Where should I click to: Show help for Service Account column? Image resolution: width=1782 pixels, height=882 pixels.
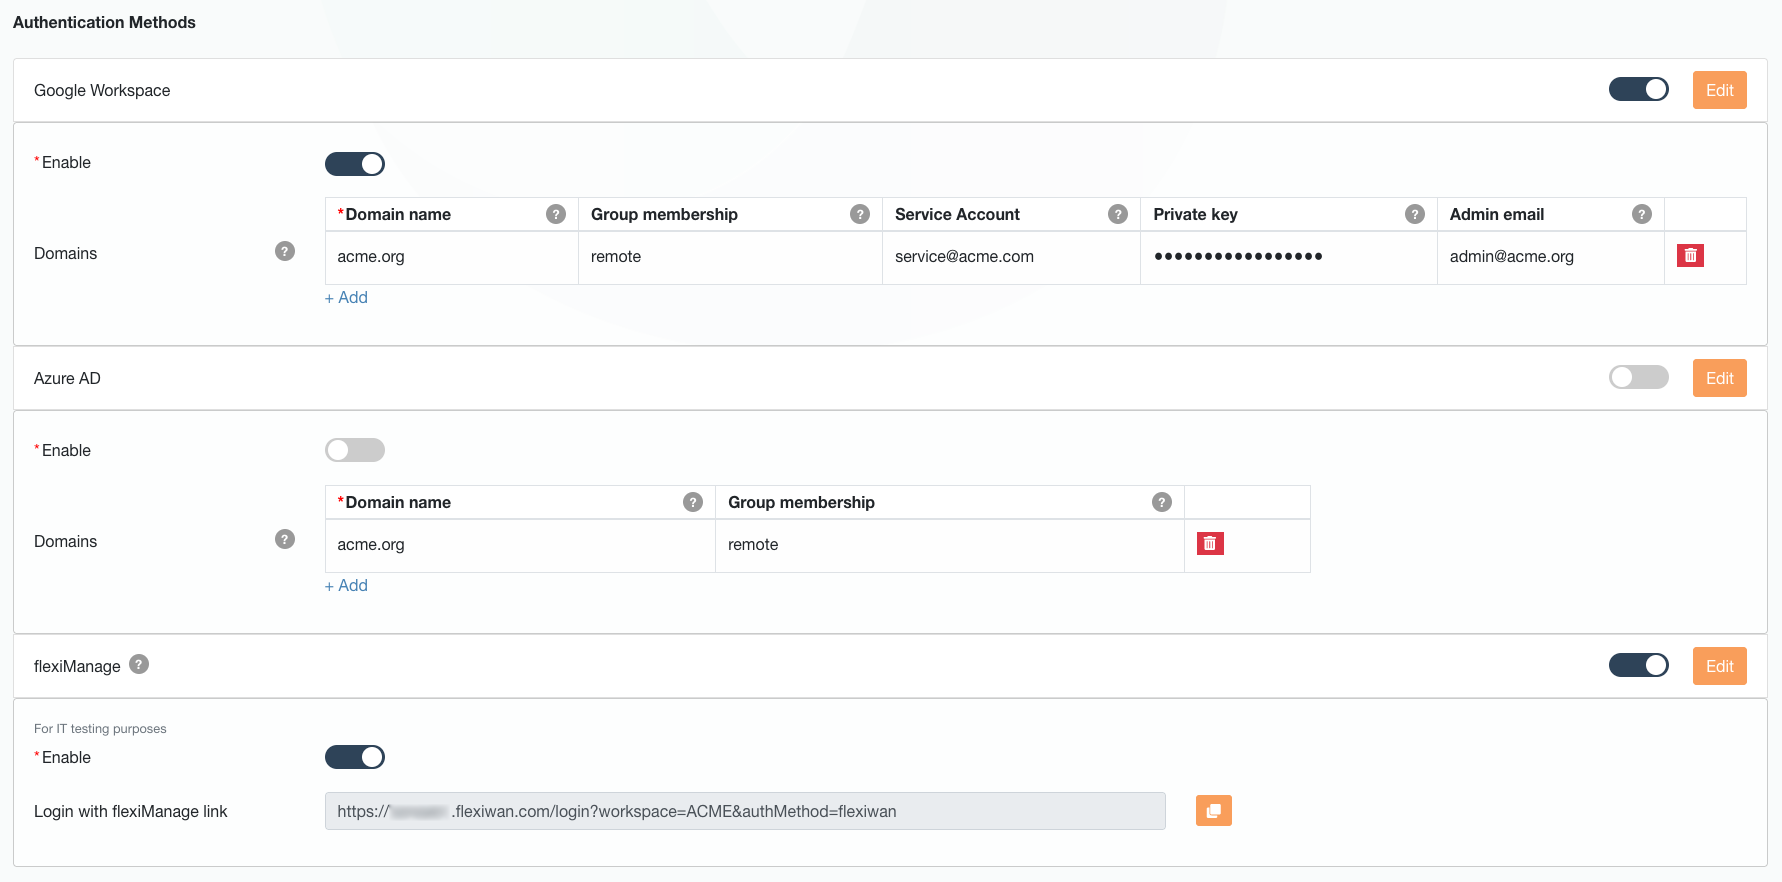click(1118, 214)
